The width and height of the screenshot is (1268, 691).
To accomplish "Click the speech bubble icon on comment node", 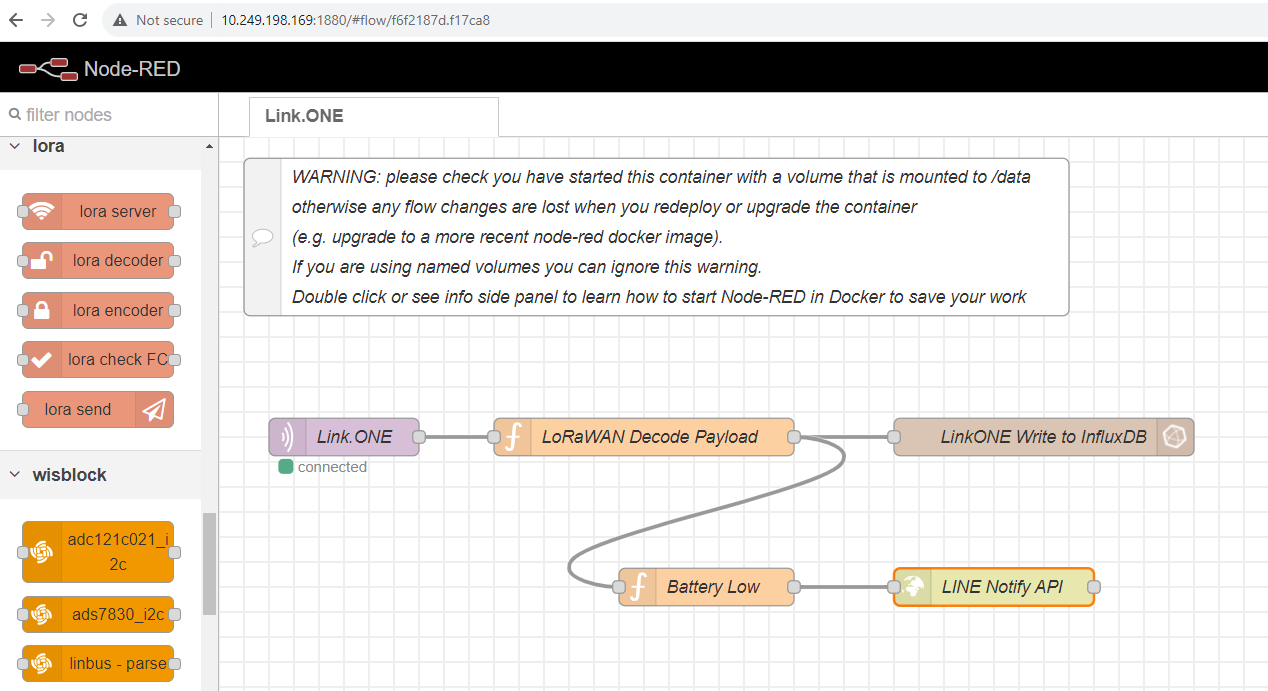I will [263, 238].
